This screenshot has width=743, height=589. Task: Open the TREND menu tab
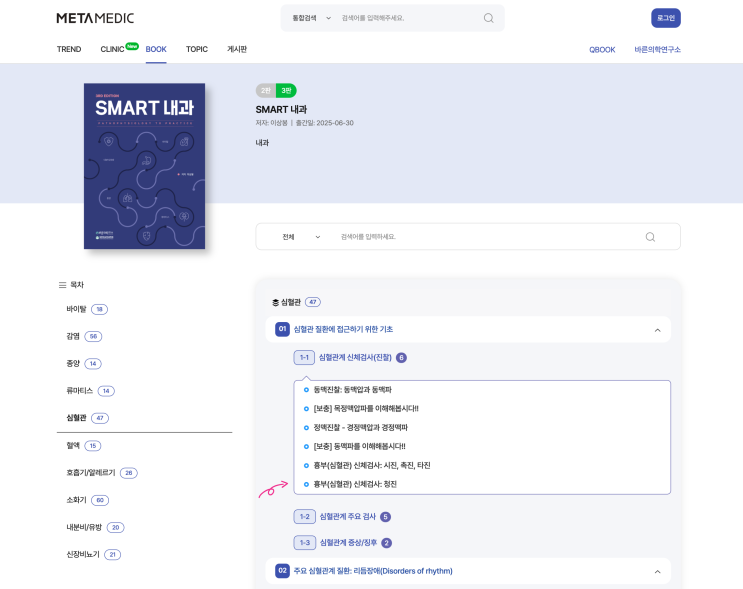(69, 49)
